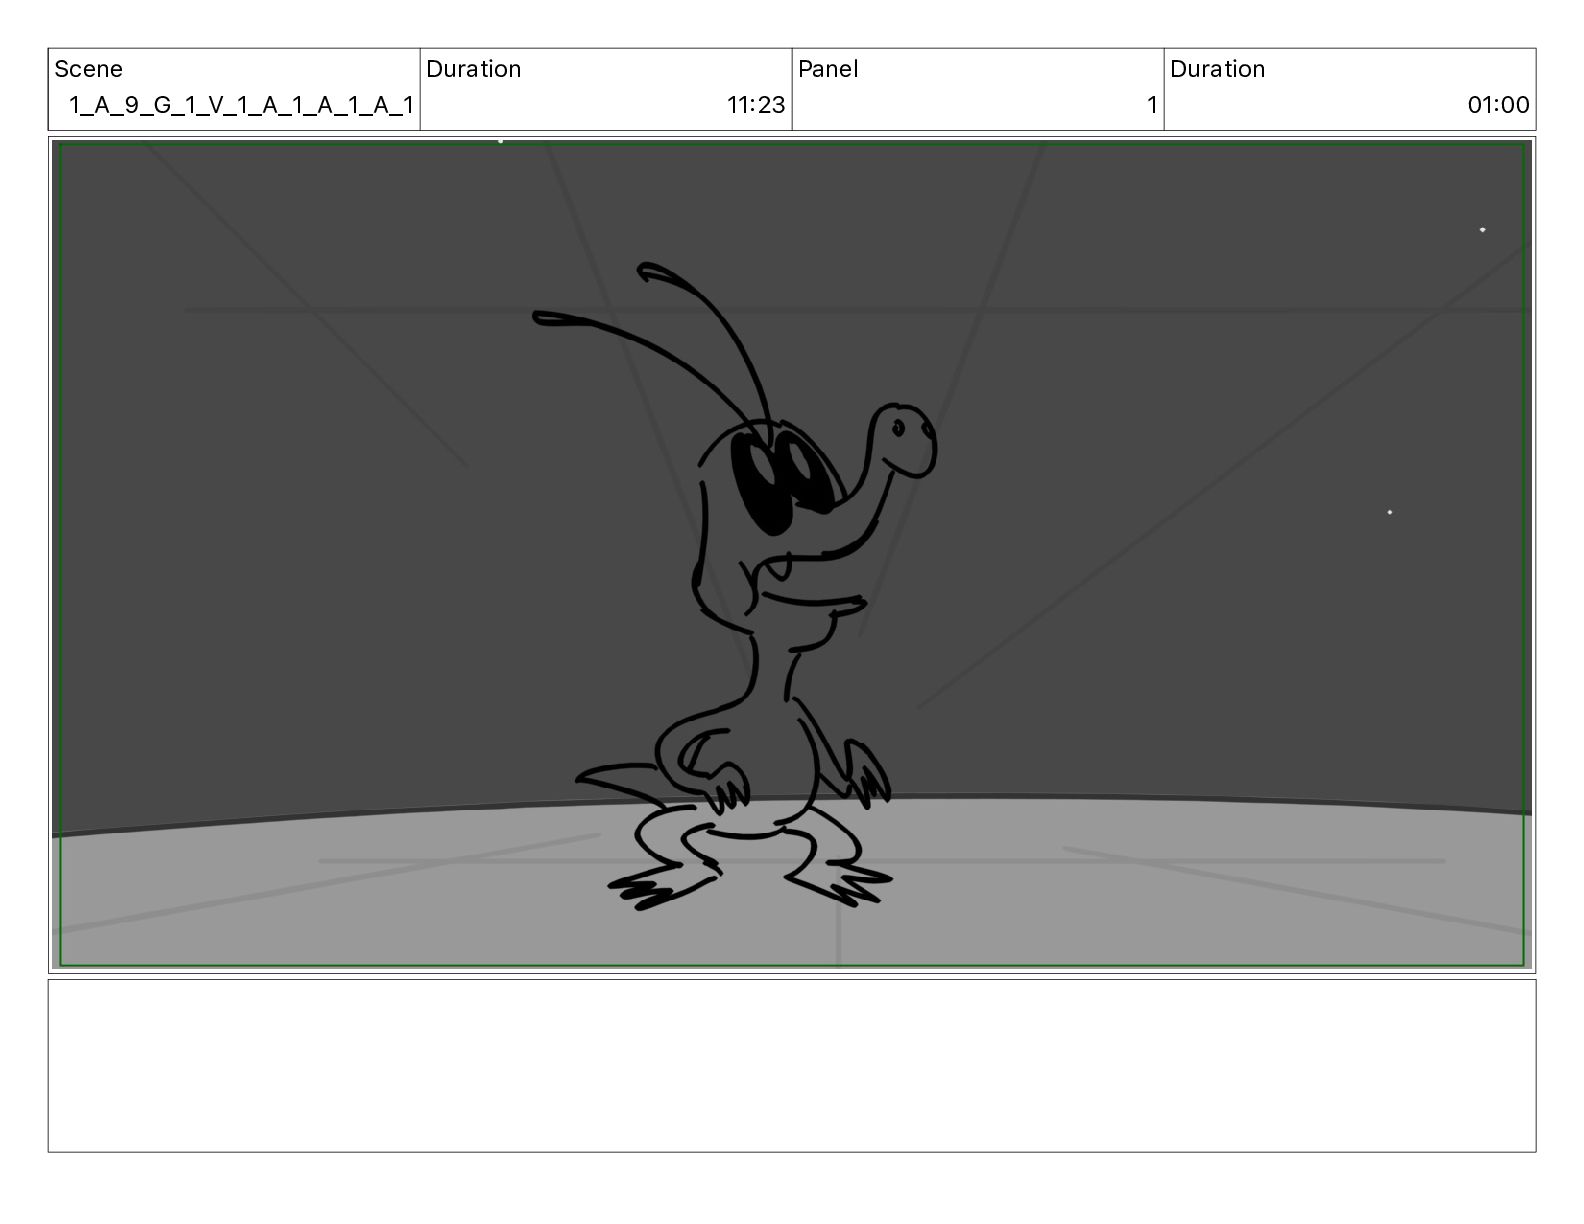Click the scene Duration value 11:23
The height and width of the screenshot is (1224, 1584).
[755, 105]
